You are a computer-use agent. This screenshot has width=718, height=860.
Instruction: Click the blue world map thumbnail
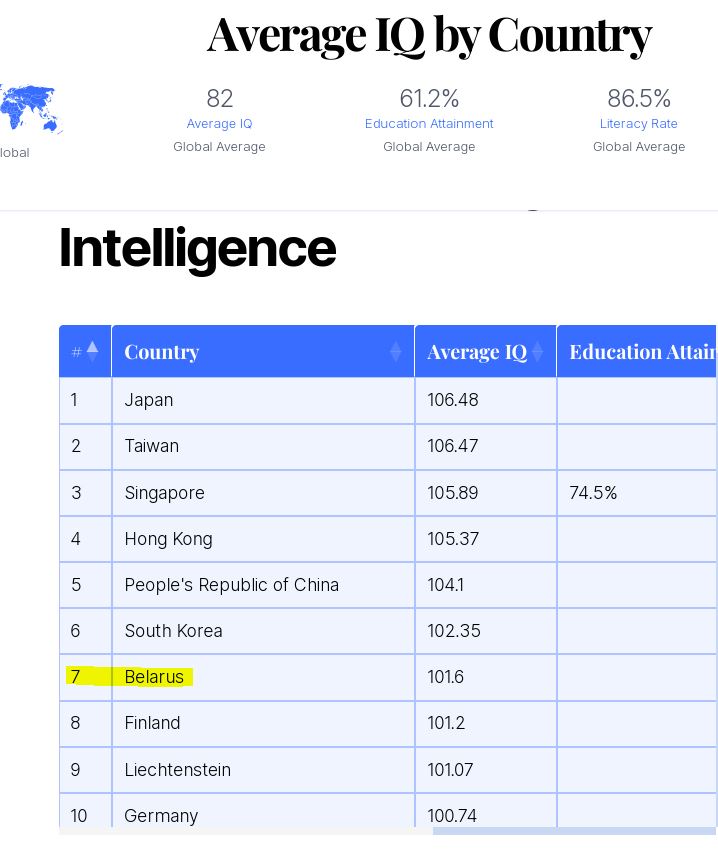(31, 109)
